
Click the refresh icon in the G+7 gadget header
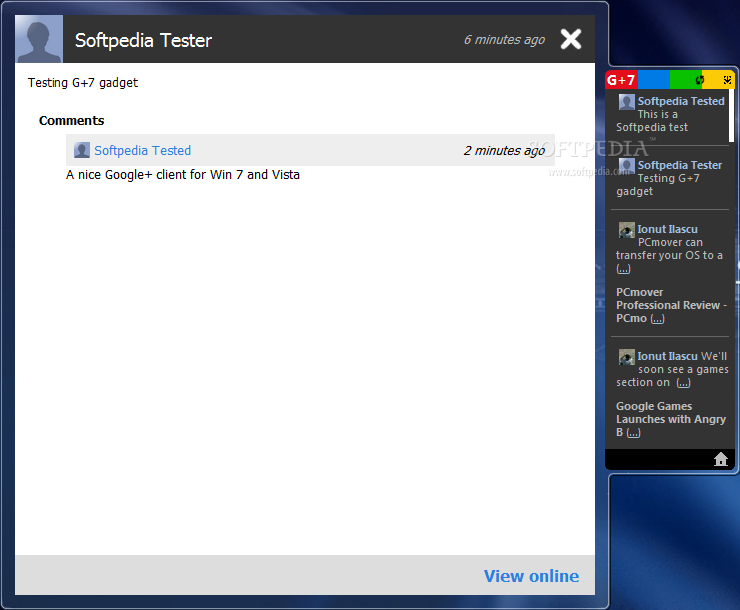coord(700,80)
